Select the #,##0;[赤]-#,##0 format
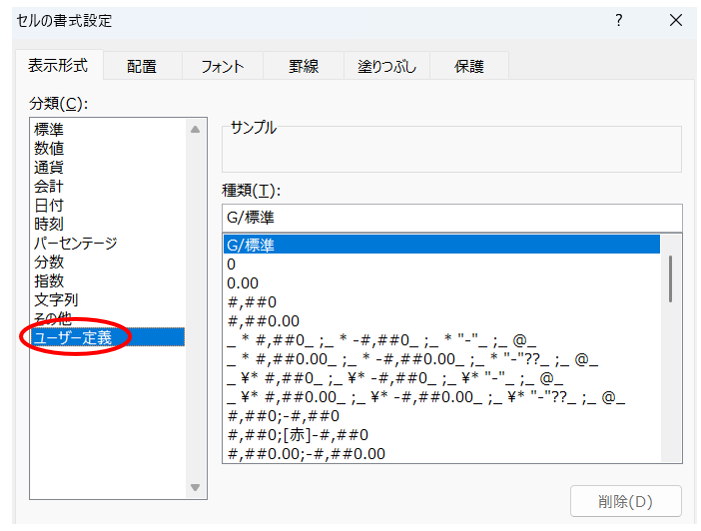This screenshot has height=531, width=701. pos(299,435)
